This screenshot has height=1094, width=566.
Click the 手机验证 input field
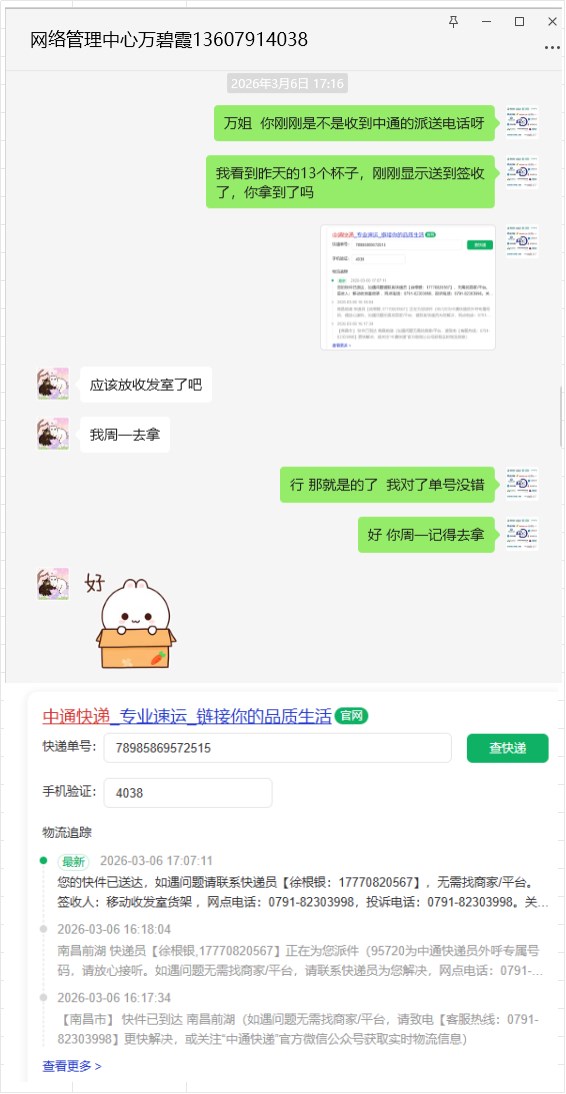pos(188,793)
